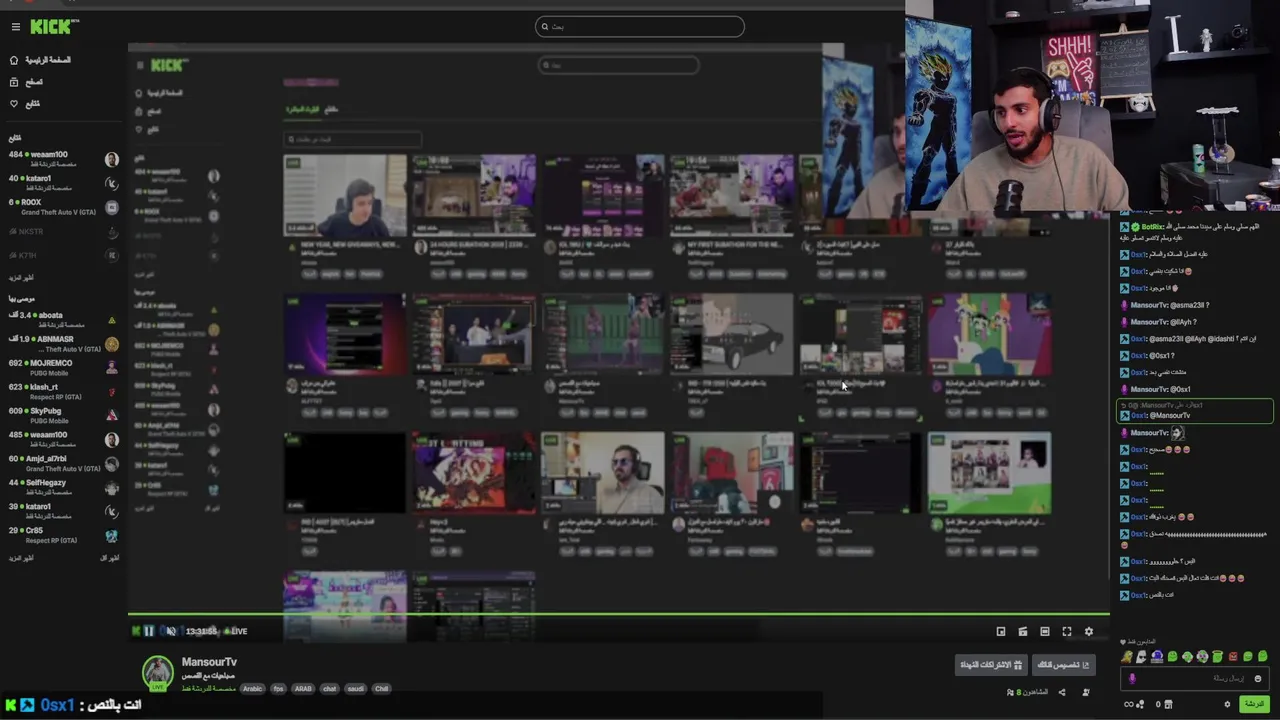The width and height of the screenshot is (1280, 720).
Task: Seek on the green stream progress bar
Action: click(x=618, y=614)
